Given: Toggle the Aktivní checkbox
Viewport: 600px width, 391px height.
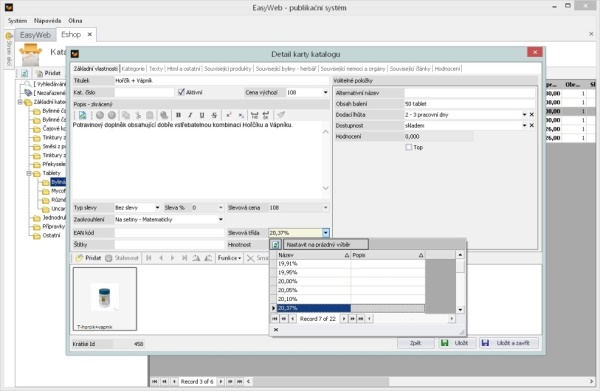Looking at the screenshot, I should click(181, 92).
